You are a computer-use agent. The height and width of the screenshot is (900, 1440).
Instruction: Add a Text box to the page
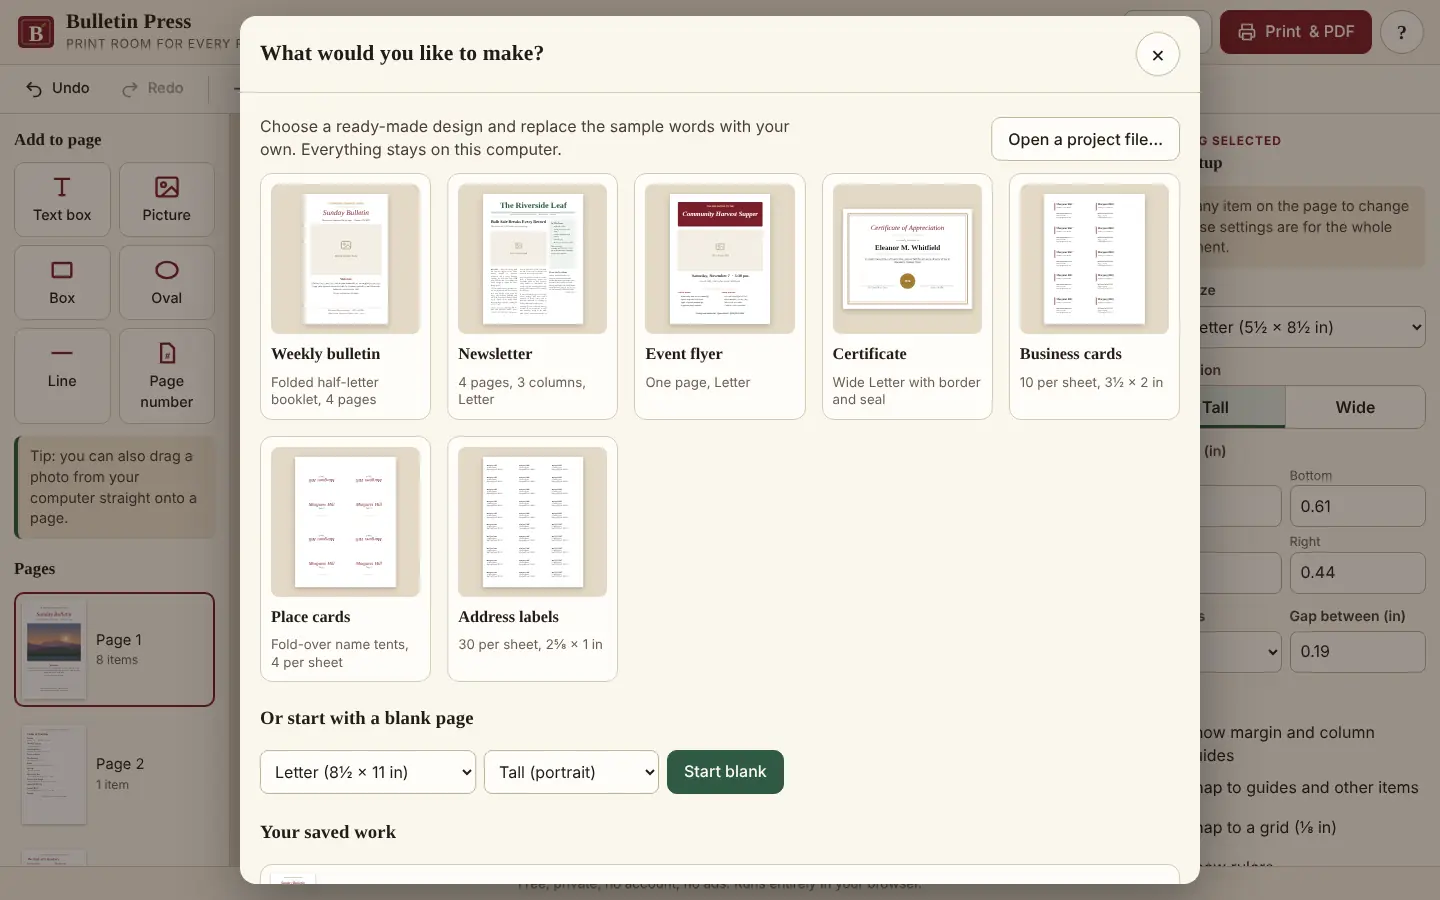point(62,200)
